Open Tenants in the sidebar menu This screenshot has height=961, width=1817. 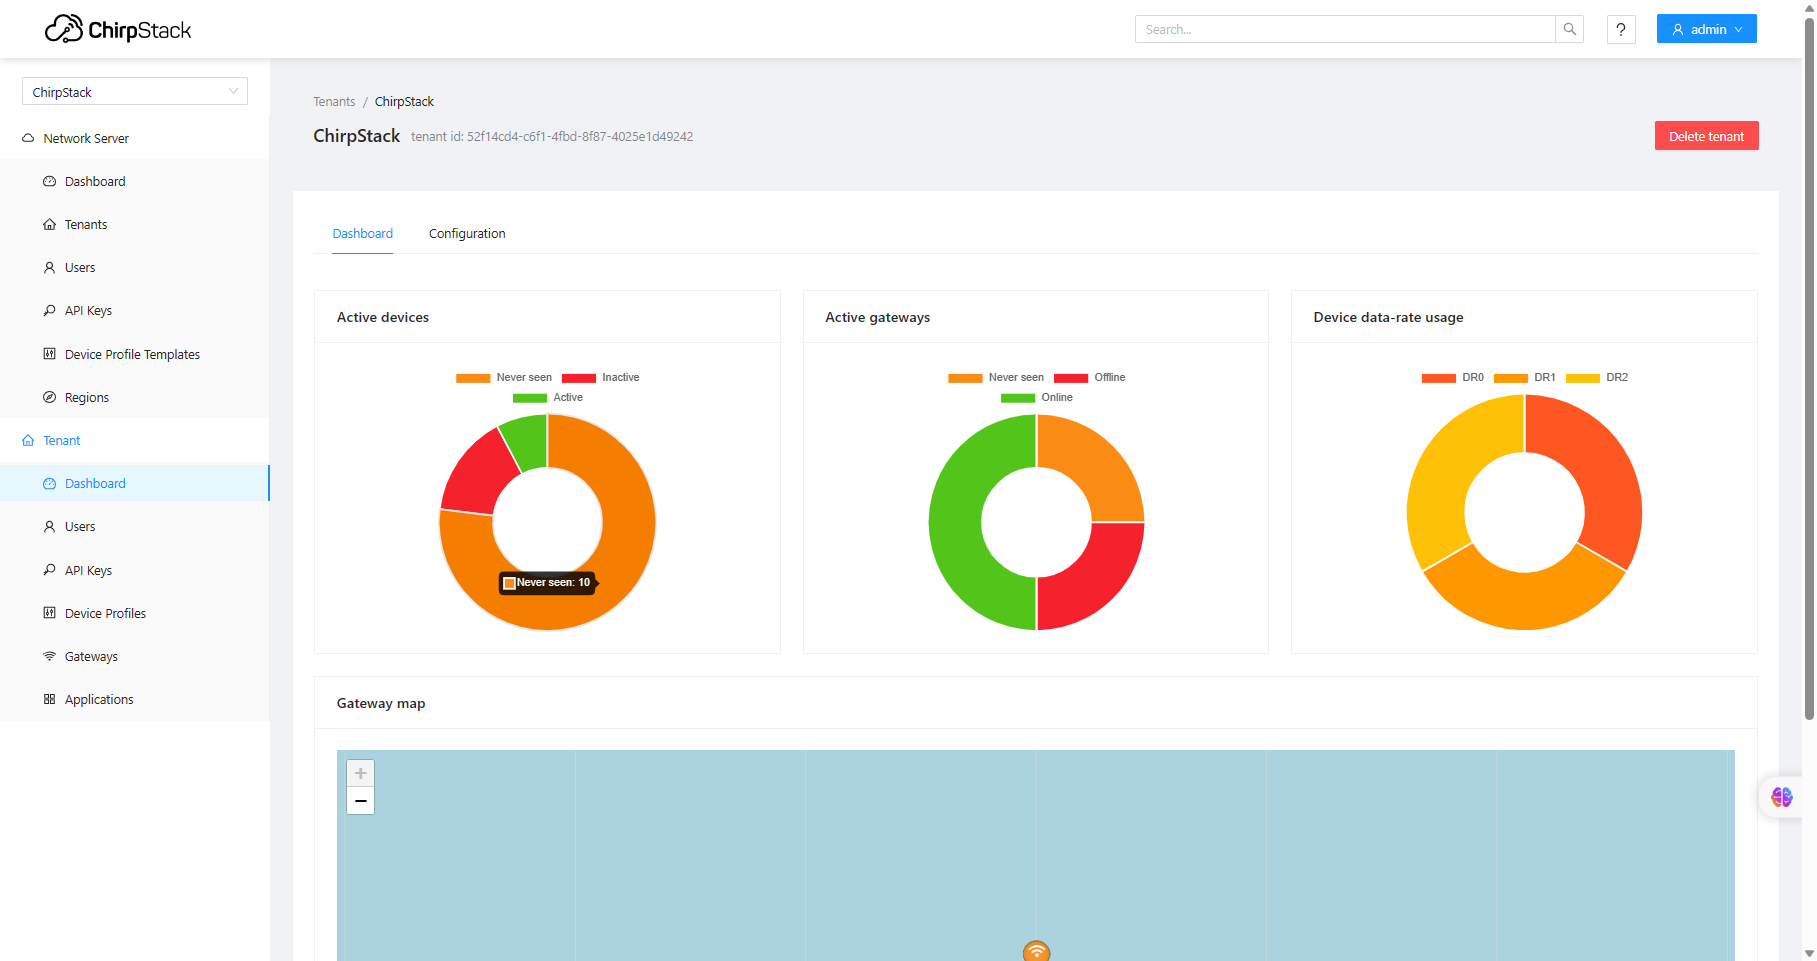135,224
